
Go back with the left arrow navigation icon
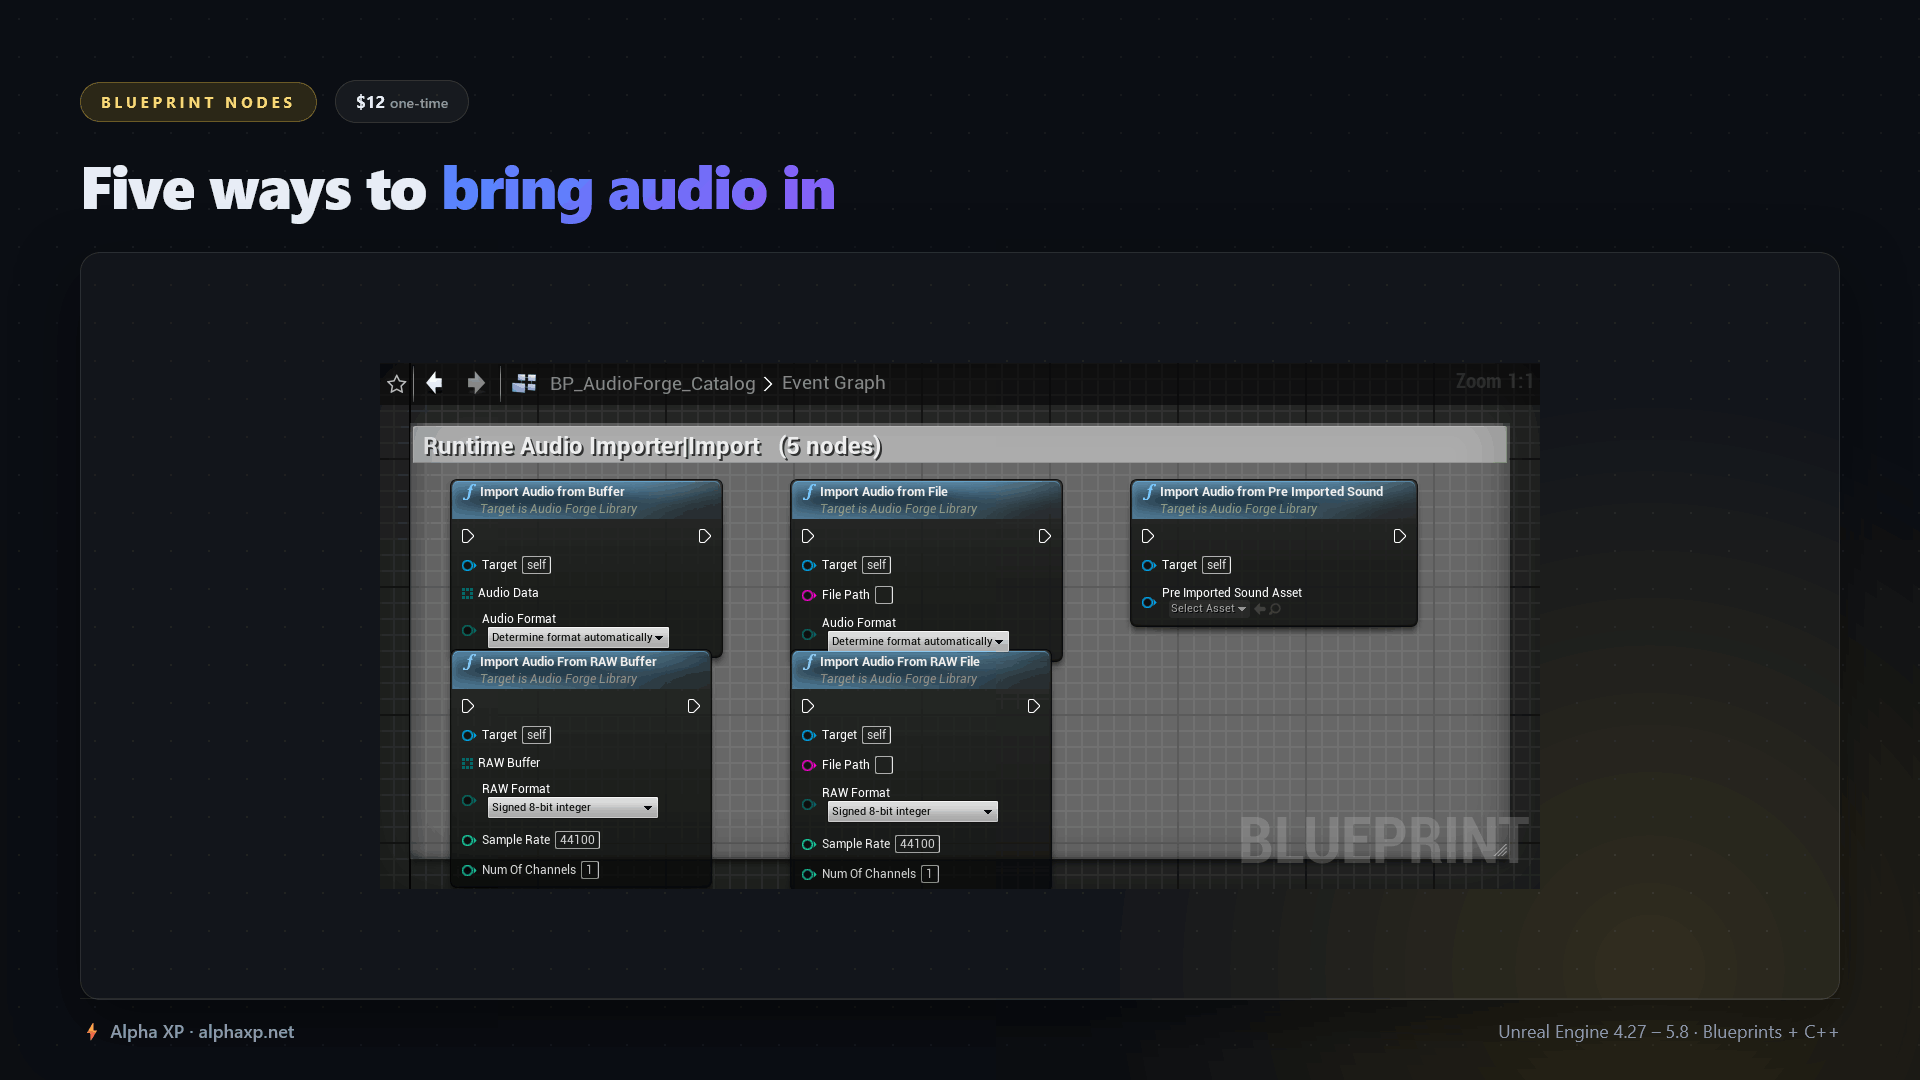click(434, 383)
